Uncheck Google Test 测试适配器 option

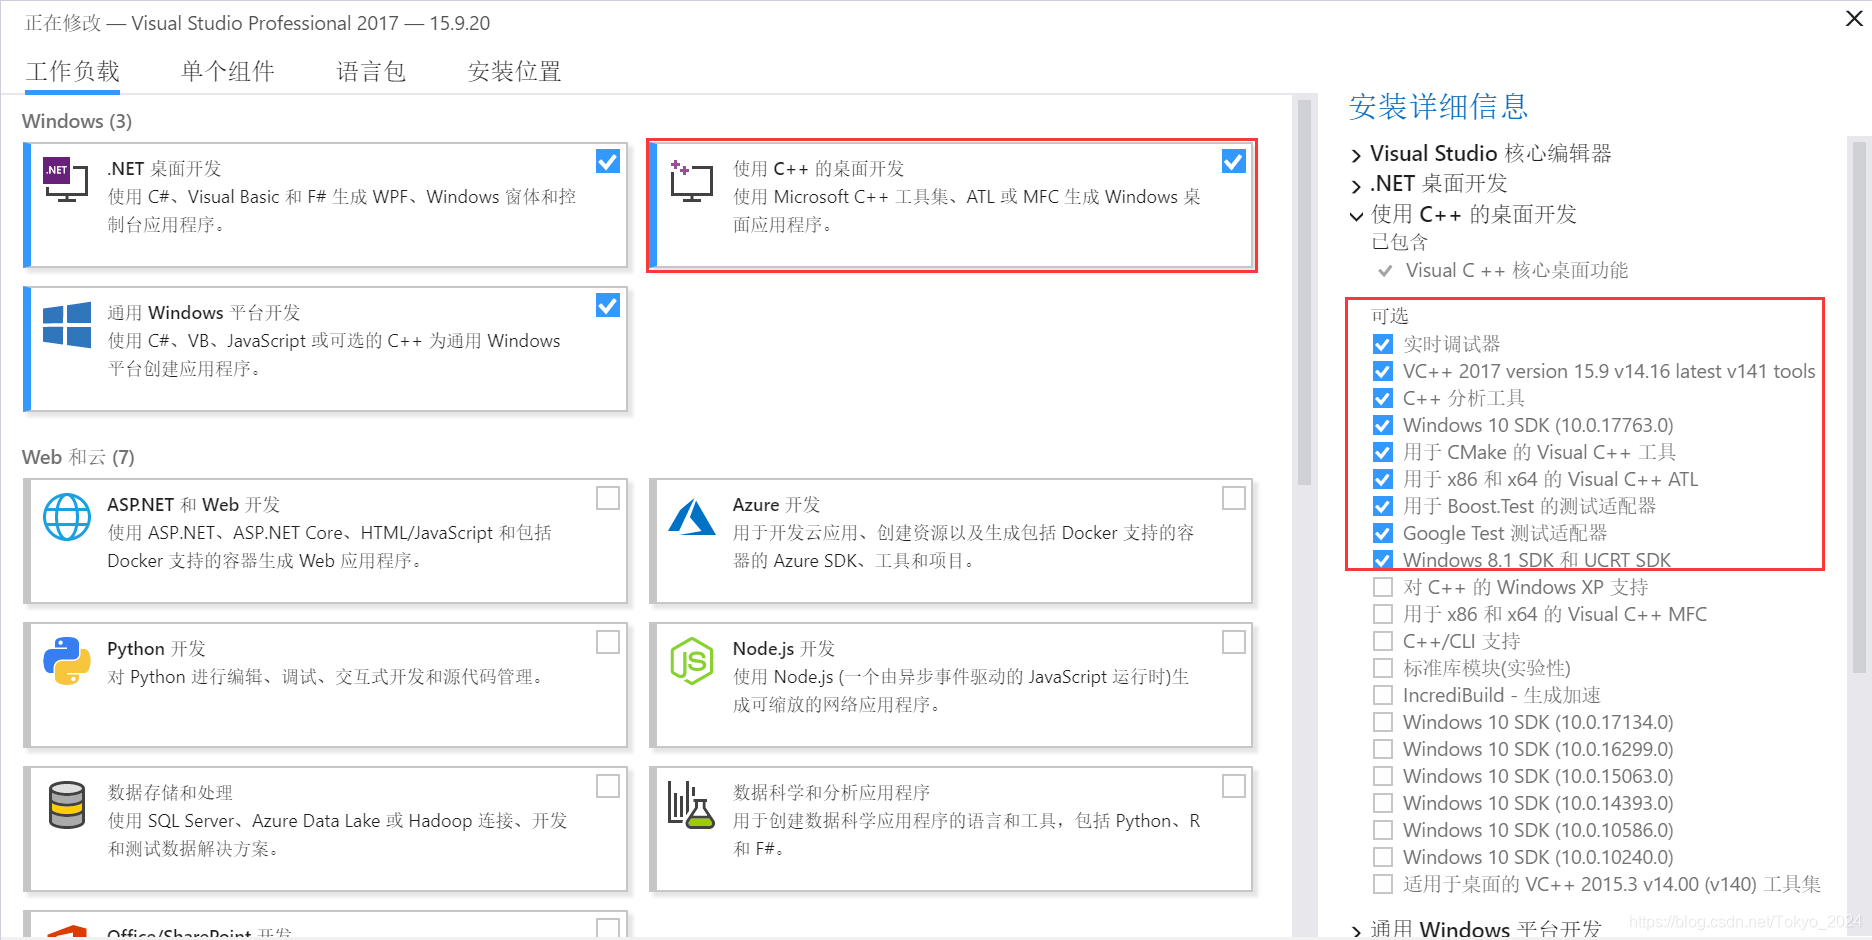(1383, 533)
